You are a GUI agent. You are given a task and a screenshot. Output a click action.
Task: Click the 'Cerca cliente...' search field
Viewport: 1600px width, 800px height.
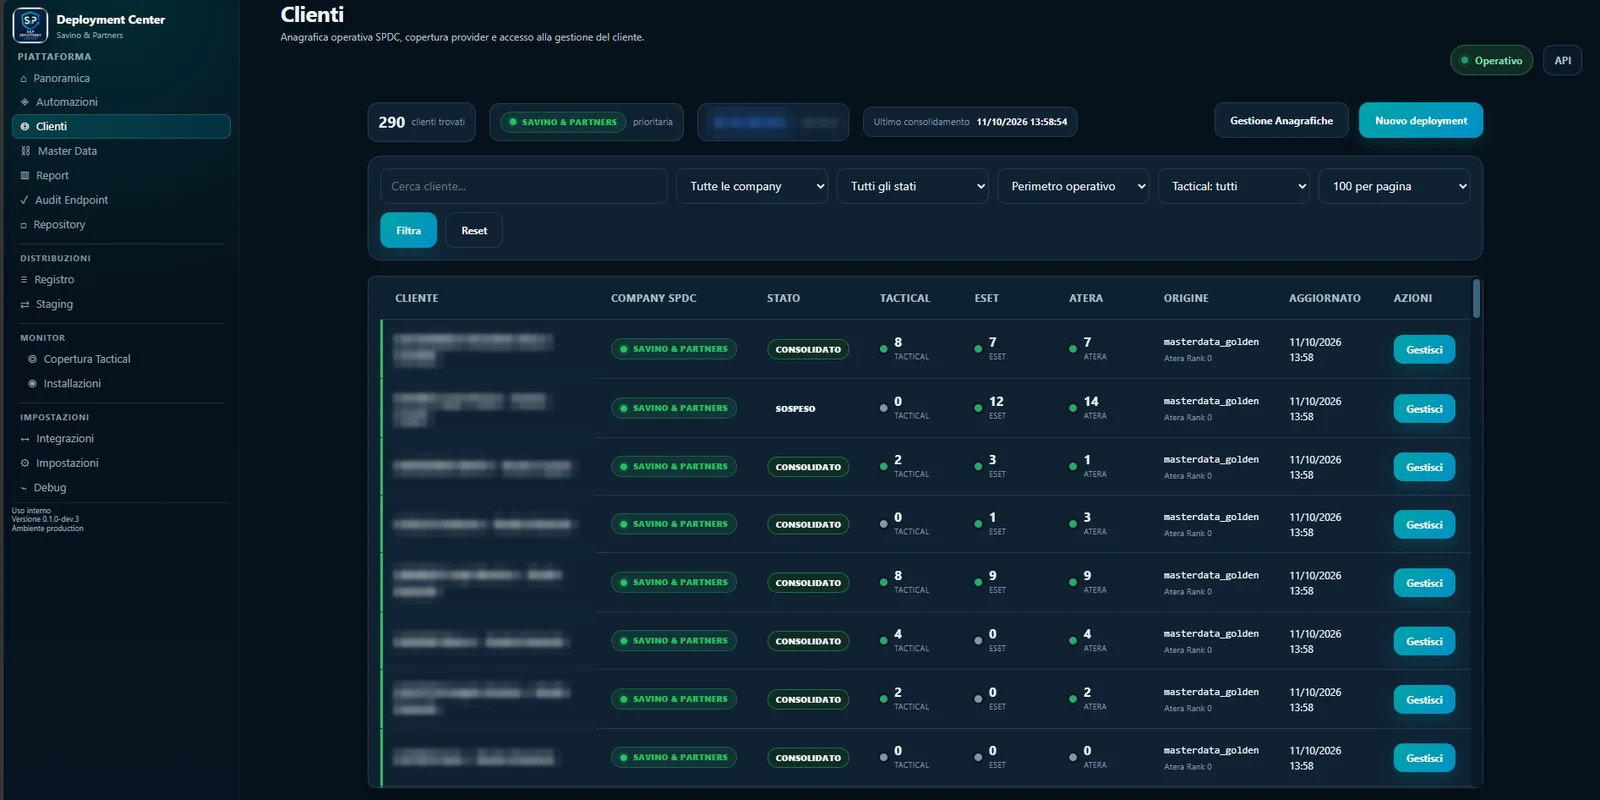pyautogui.click(x=523, y=186)
